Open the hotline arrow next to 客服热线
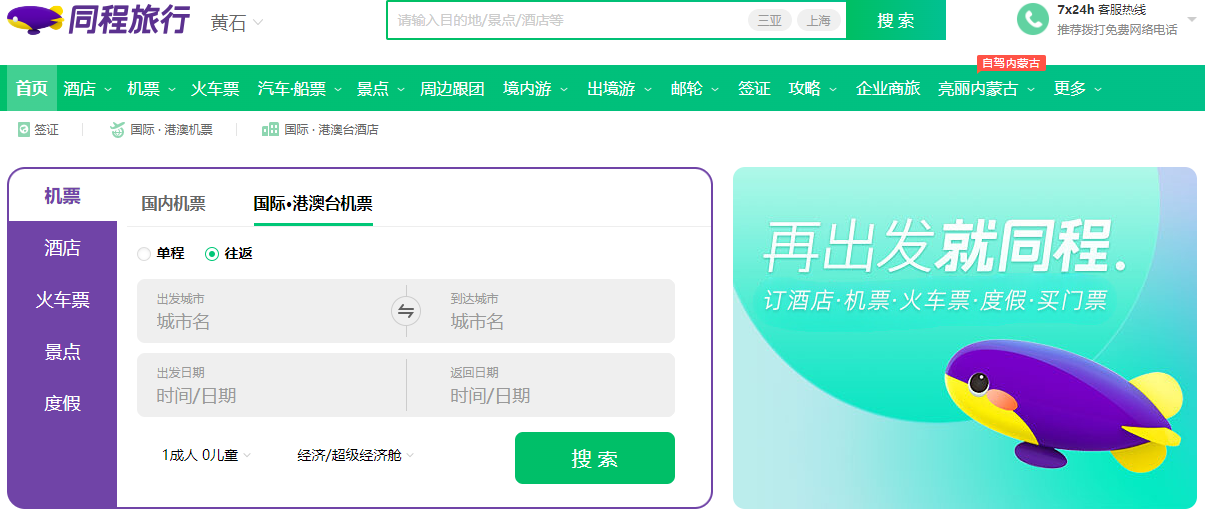1205x510 pixels. pyautogui.click(x=1192, y=19)
